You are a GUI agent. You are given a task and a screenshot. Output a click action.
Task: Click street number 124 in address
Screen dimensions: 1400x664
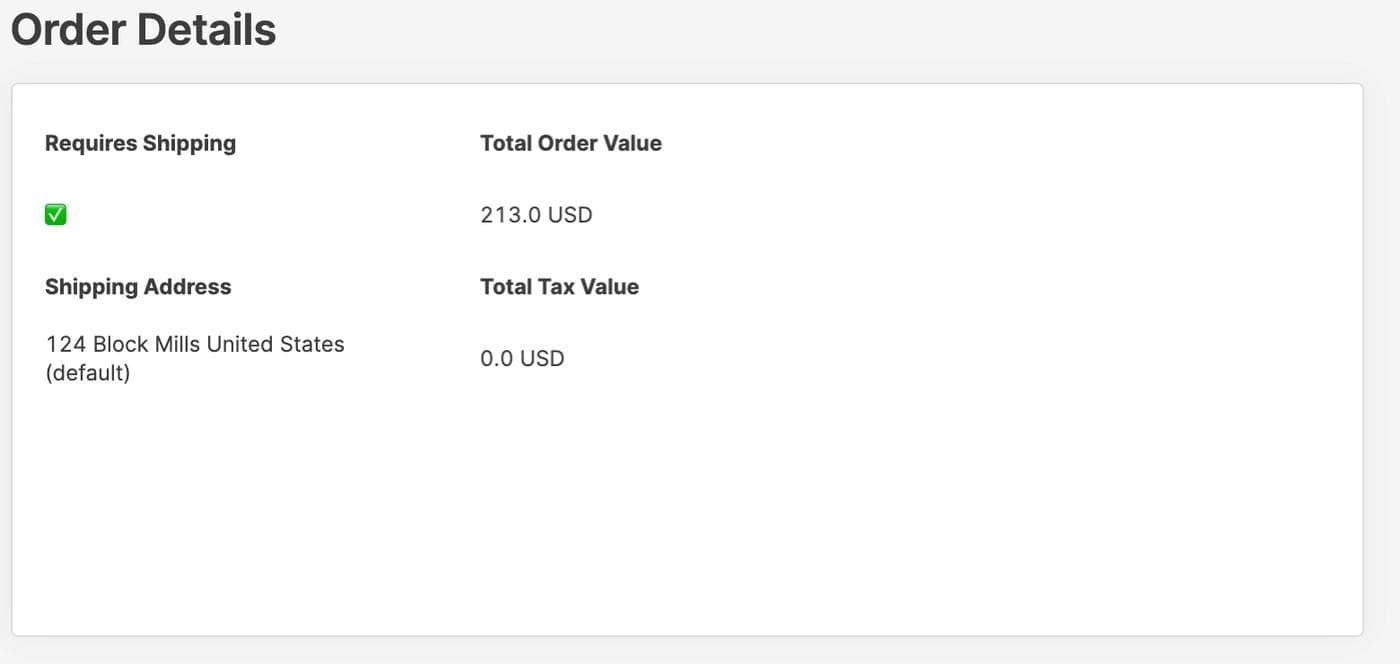coord(65,344)
